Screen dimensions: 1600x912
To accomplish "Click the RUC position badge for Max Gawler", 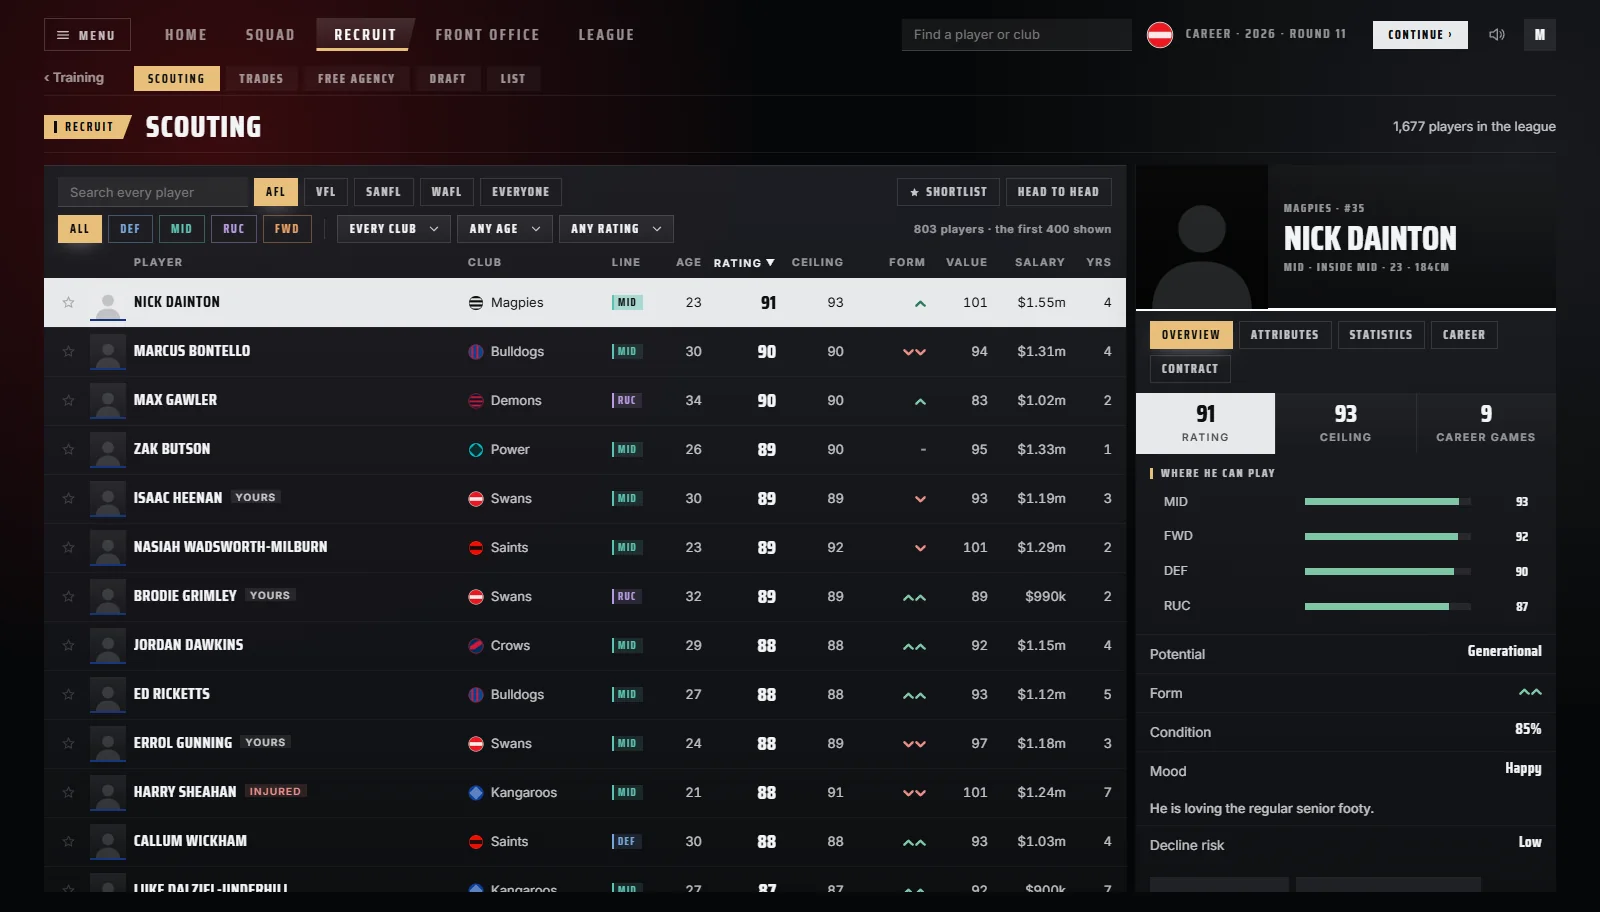I will (627, 401).
